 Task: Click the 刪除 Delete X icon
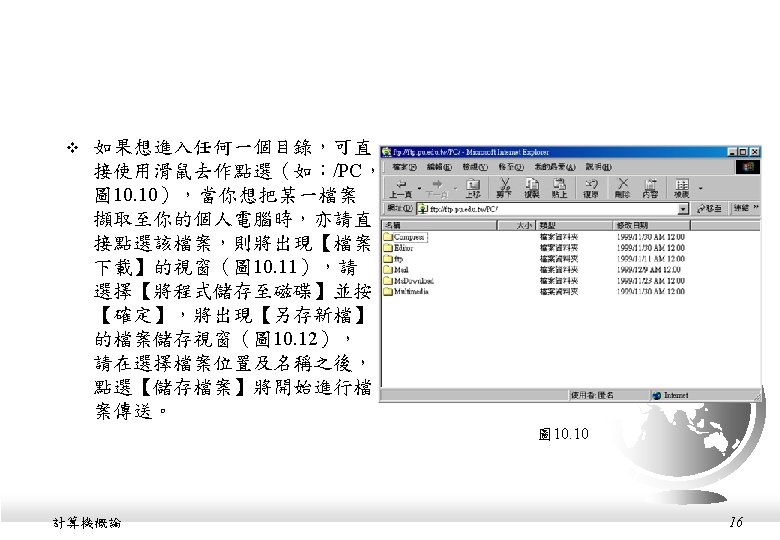(x=622, y=188)
